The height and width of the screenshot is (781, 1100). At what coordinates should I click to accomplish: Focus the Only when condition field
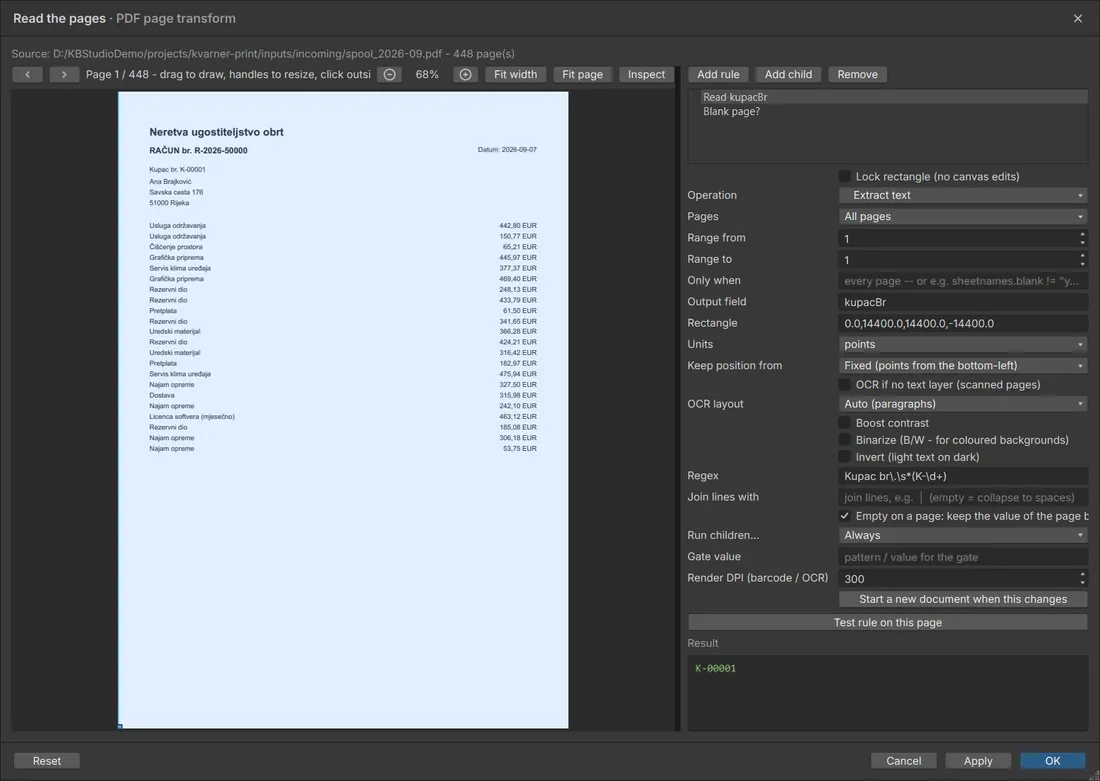(x=963, y=281)
